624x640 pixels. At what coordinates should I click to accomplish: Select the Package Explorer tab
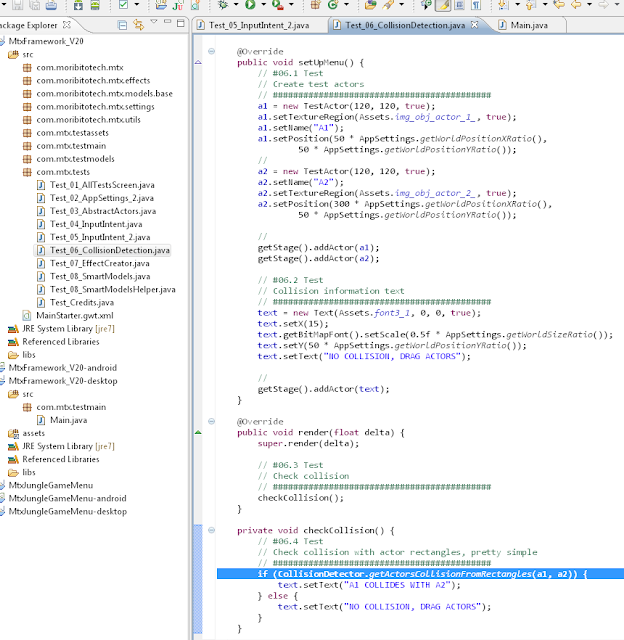click(29, 25)
